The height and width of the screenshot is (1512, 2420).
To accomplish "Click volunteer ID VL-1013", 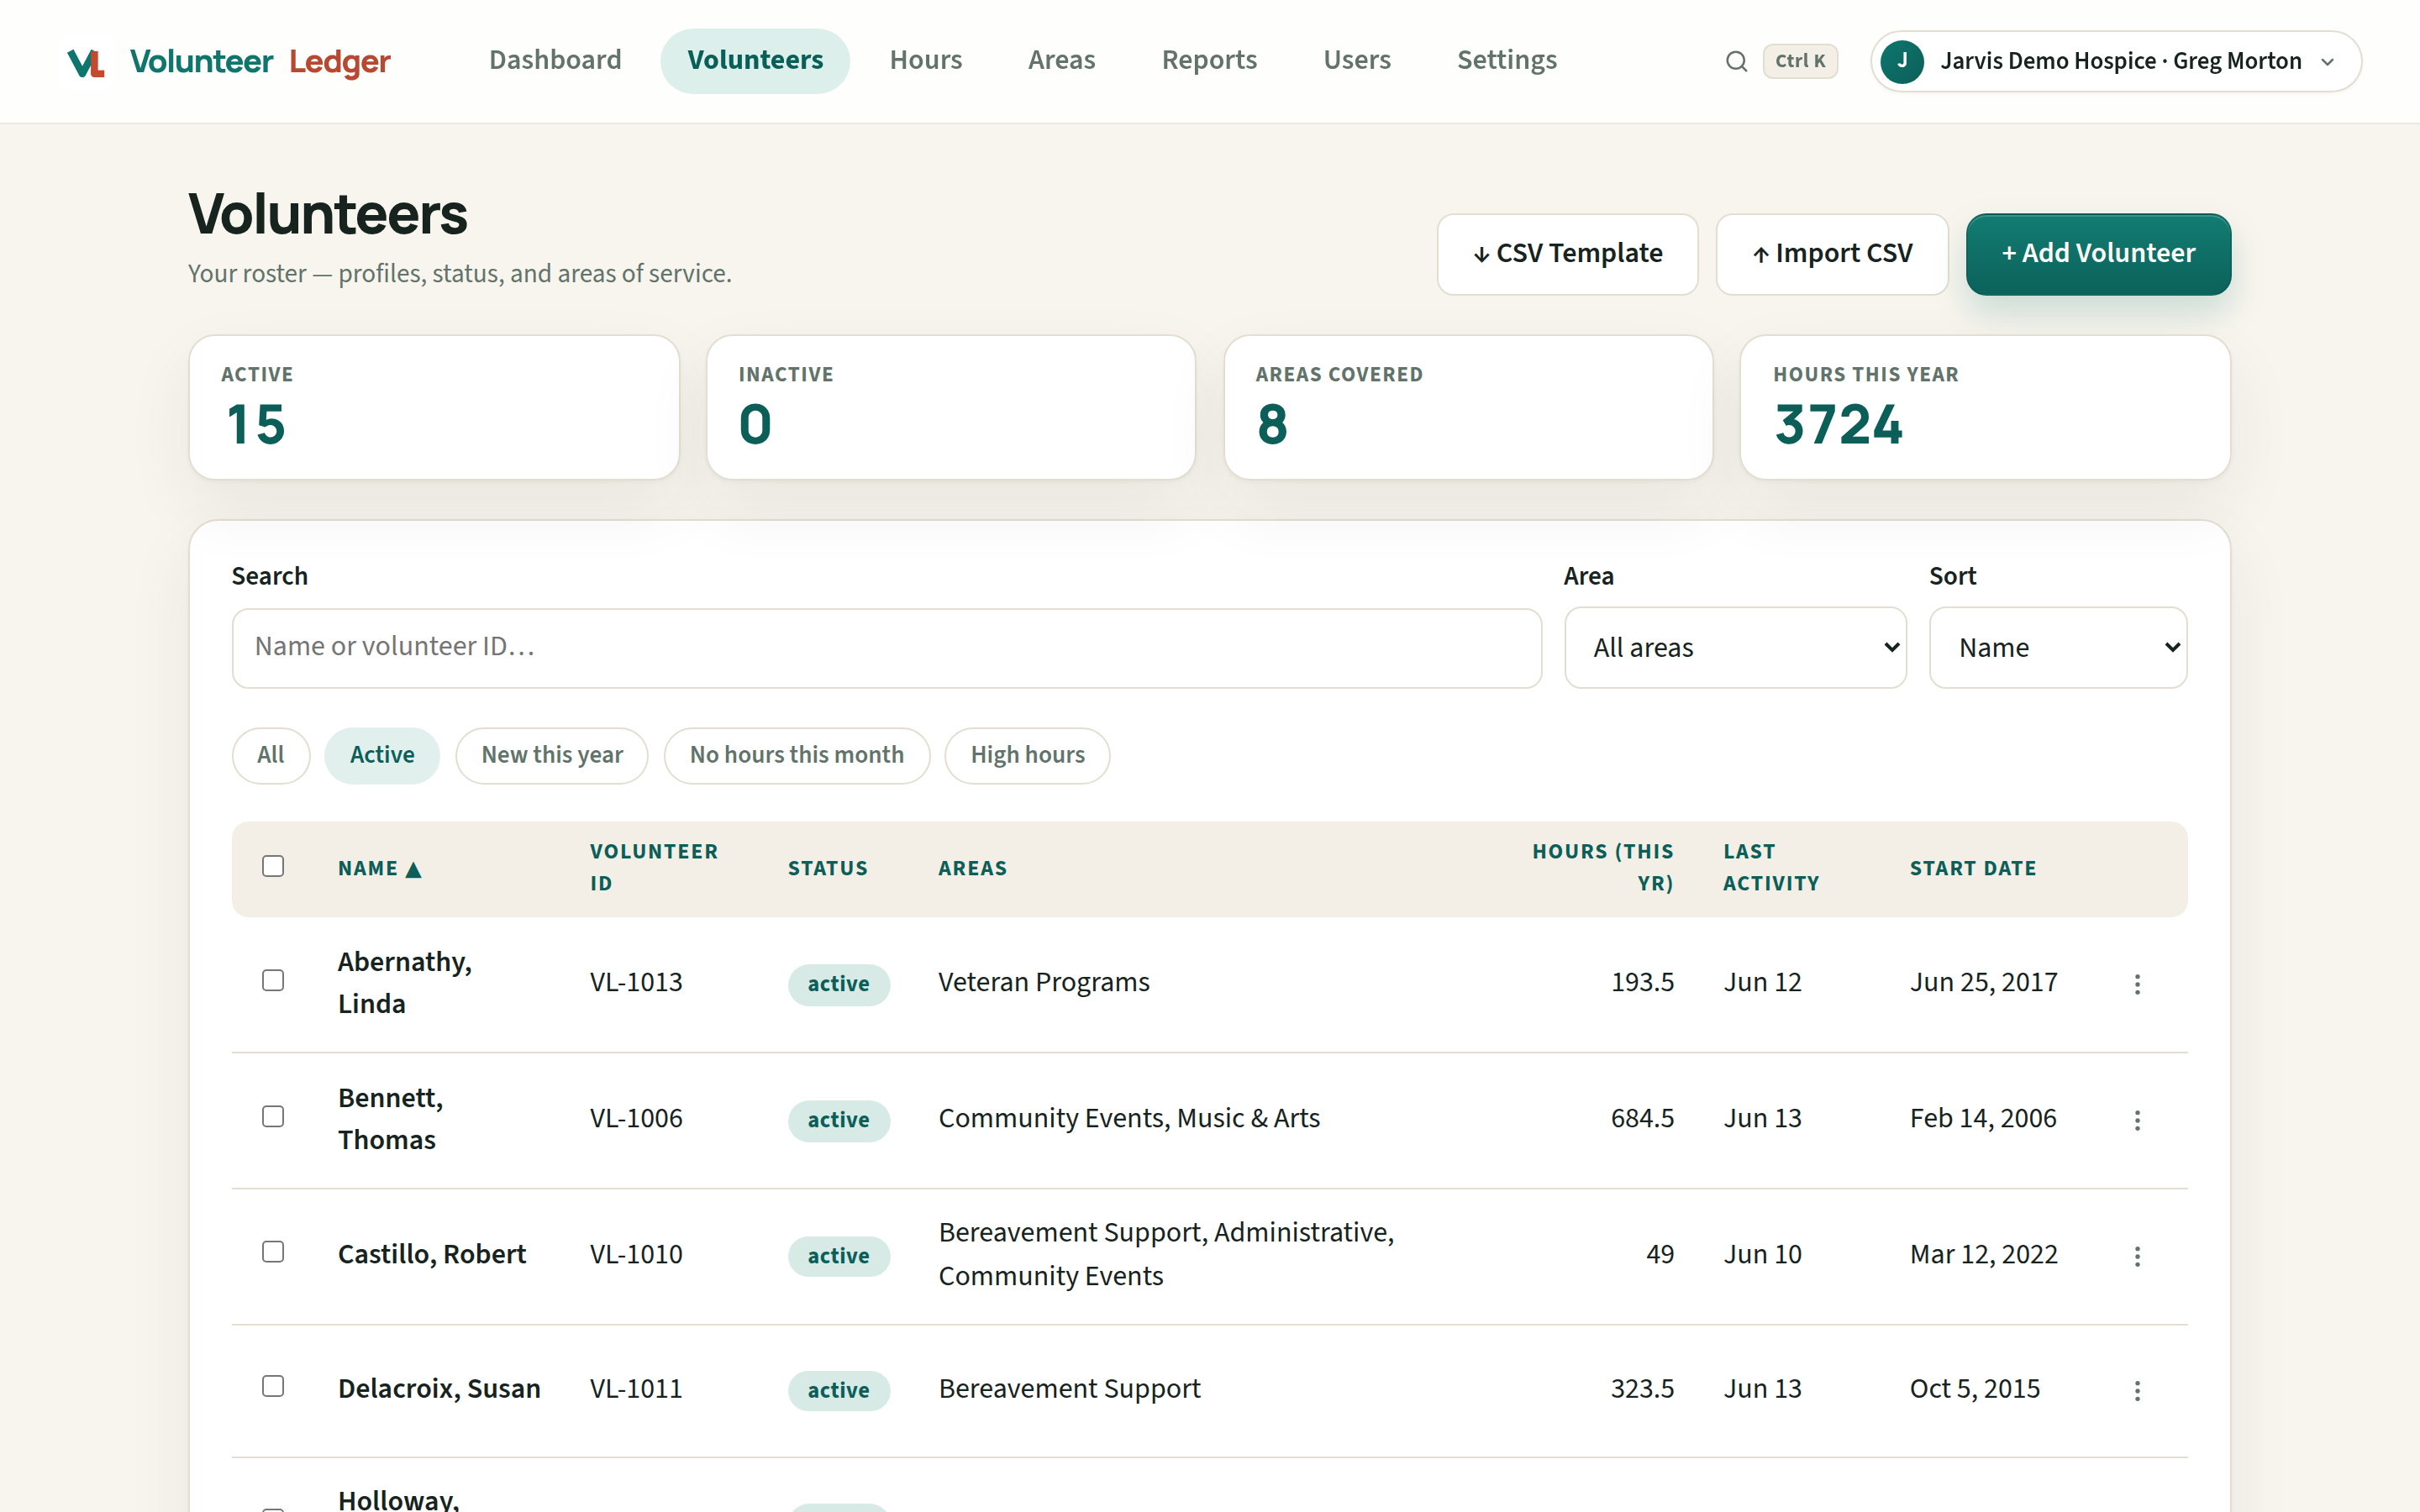I will click(x=636, y=982).
